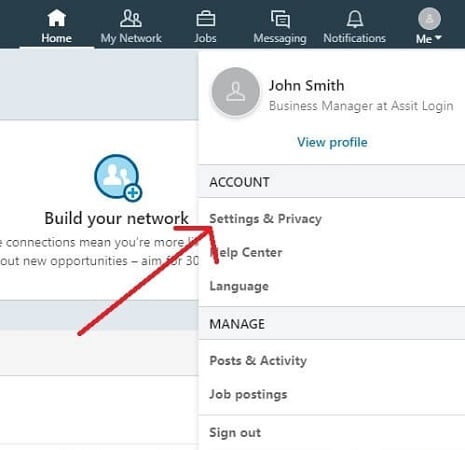Click the My Network tab label
The height and width of the screenshot is (450, 465).
point(131,39)
